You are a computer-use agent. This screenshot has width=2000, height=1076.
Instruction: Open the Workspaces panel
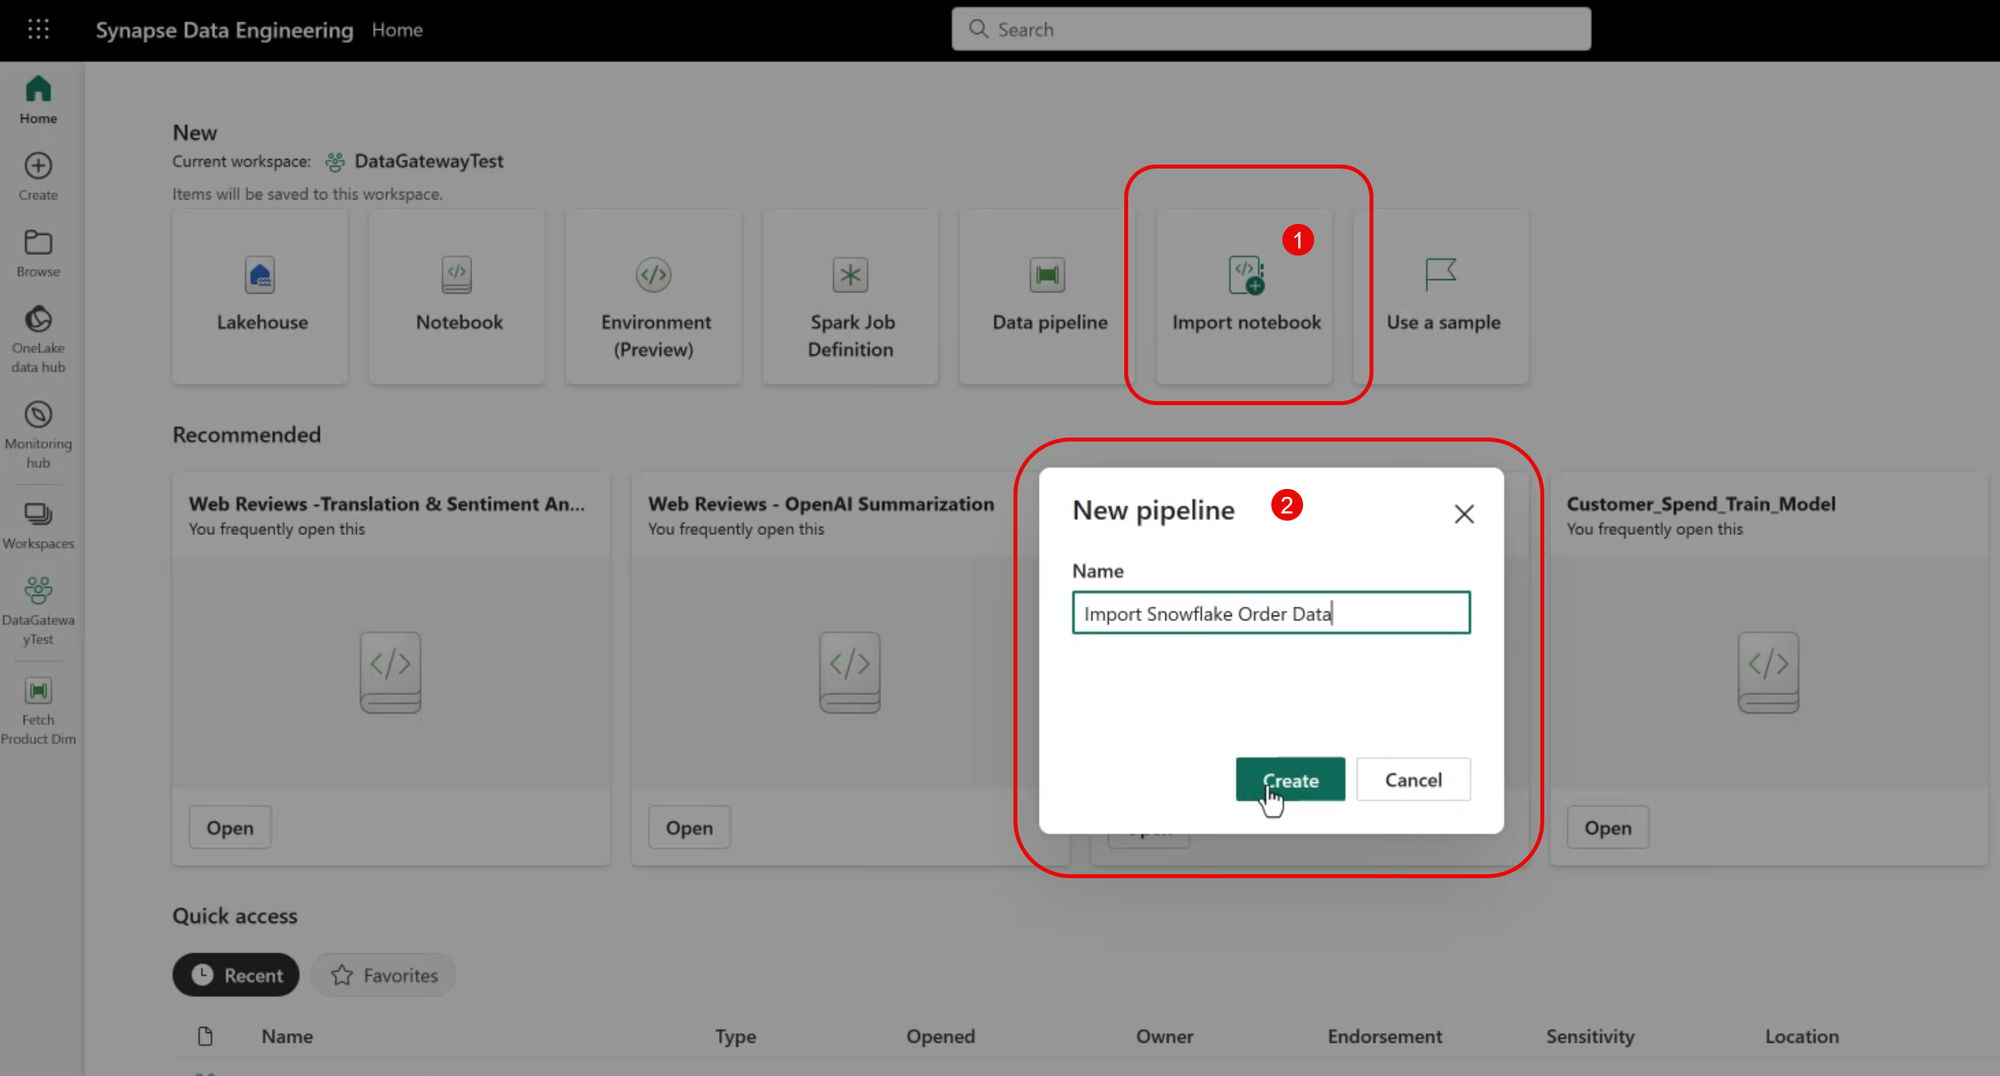click(38, 525)
